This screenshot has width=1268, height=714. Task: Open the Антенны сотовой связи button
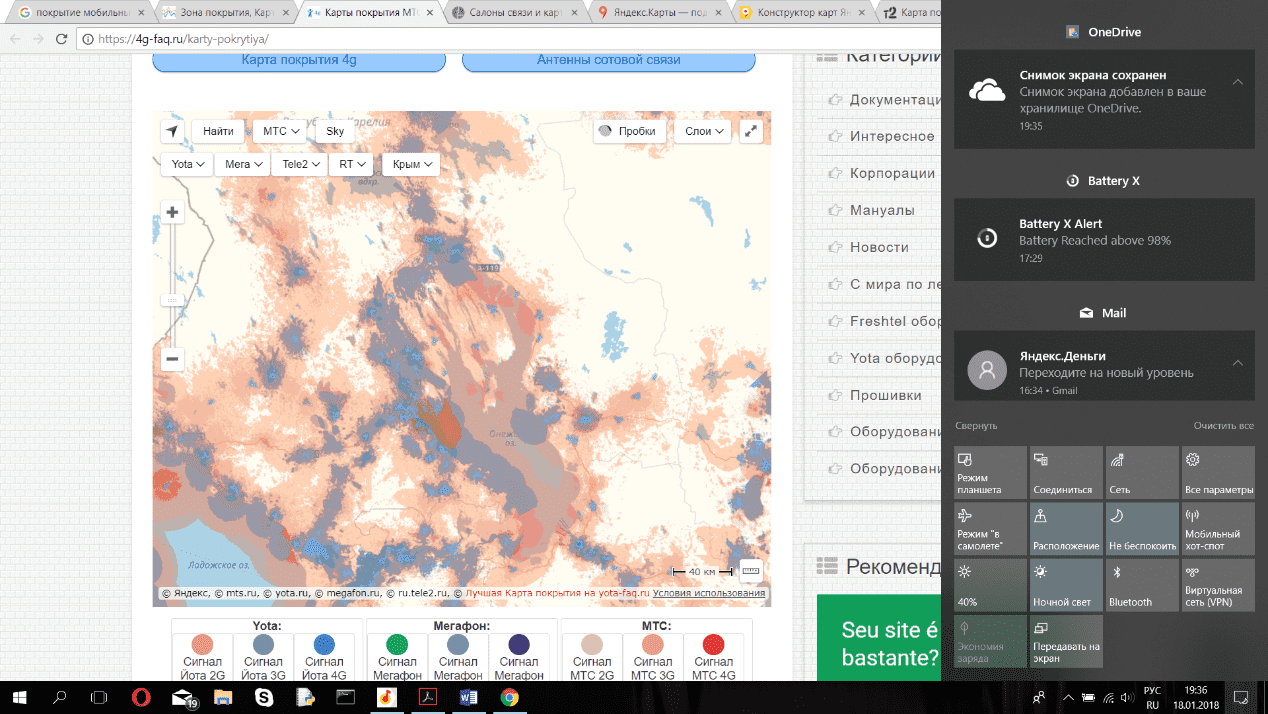tap(608, 60)
